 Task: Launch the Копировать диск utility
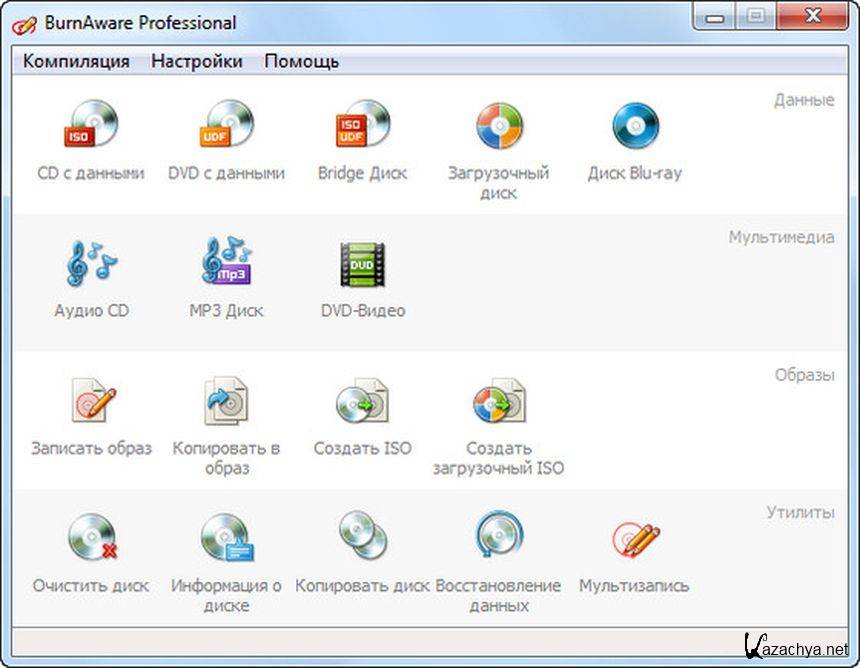click(x=362, y=539)
